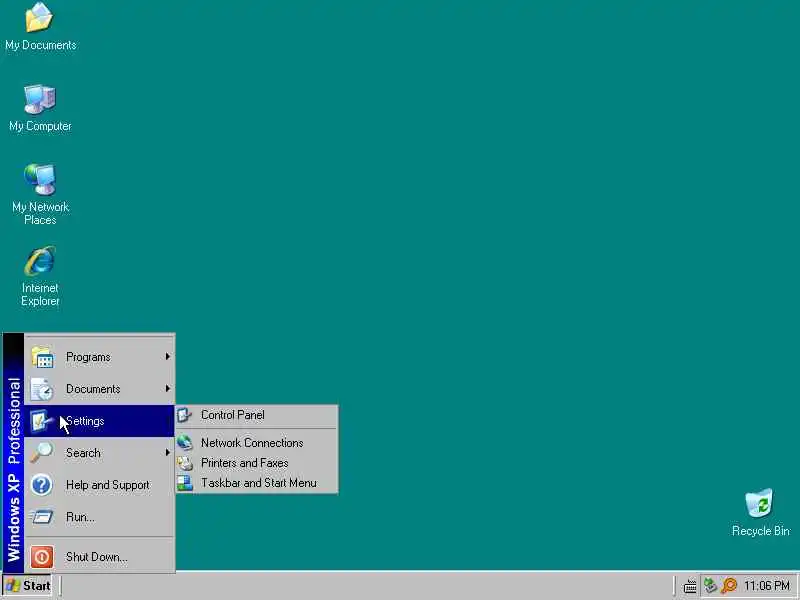Viewport: 800px width, 600px height.
Task: Click the keyboard icon in system tray
Action: point(690,586)
